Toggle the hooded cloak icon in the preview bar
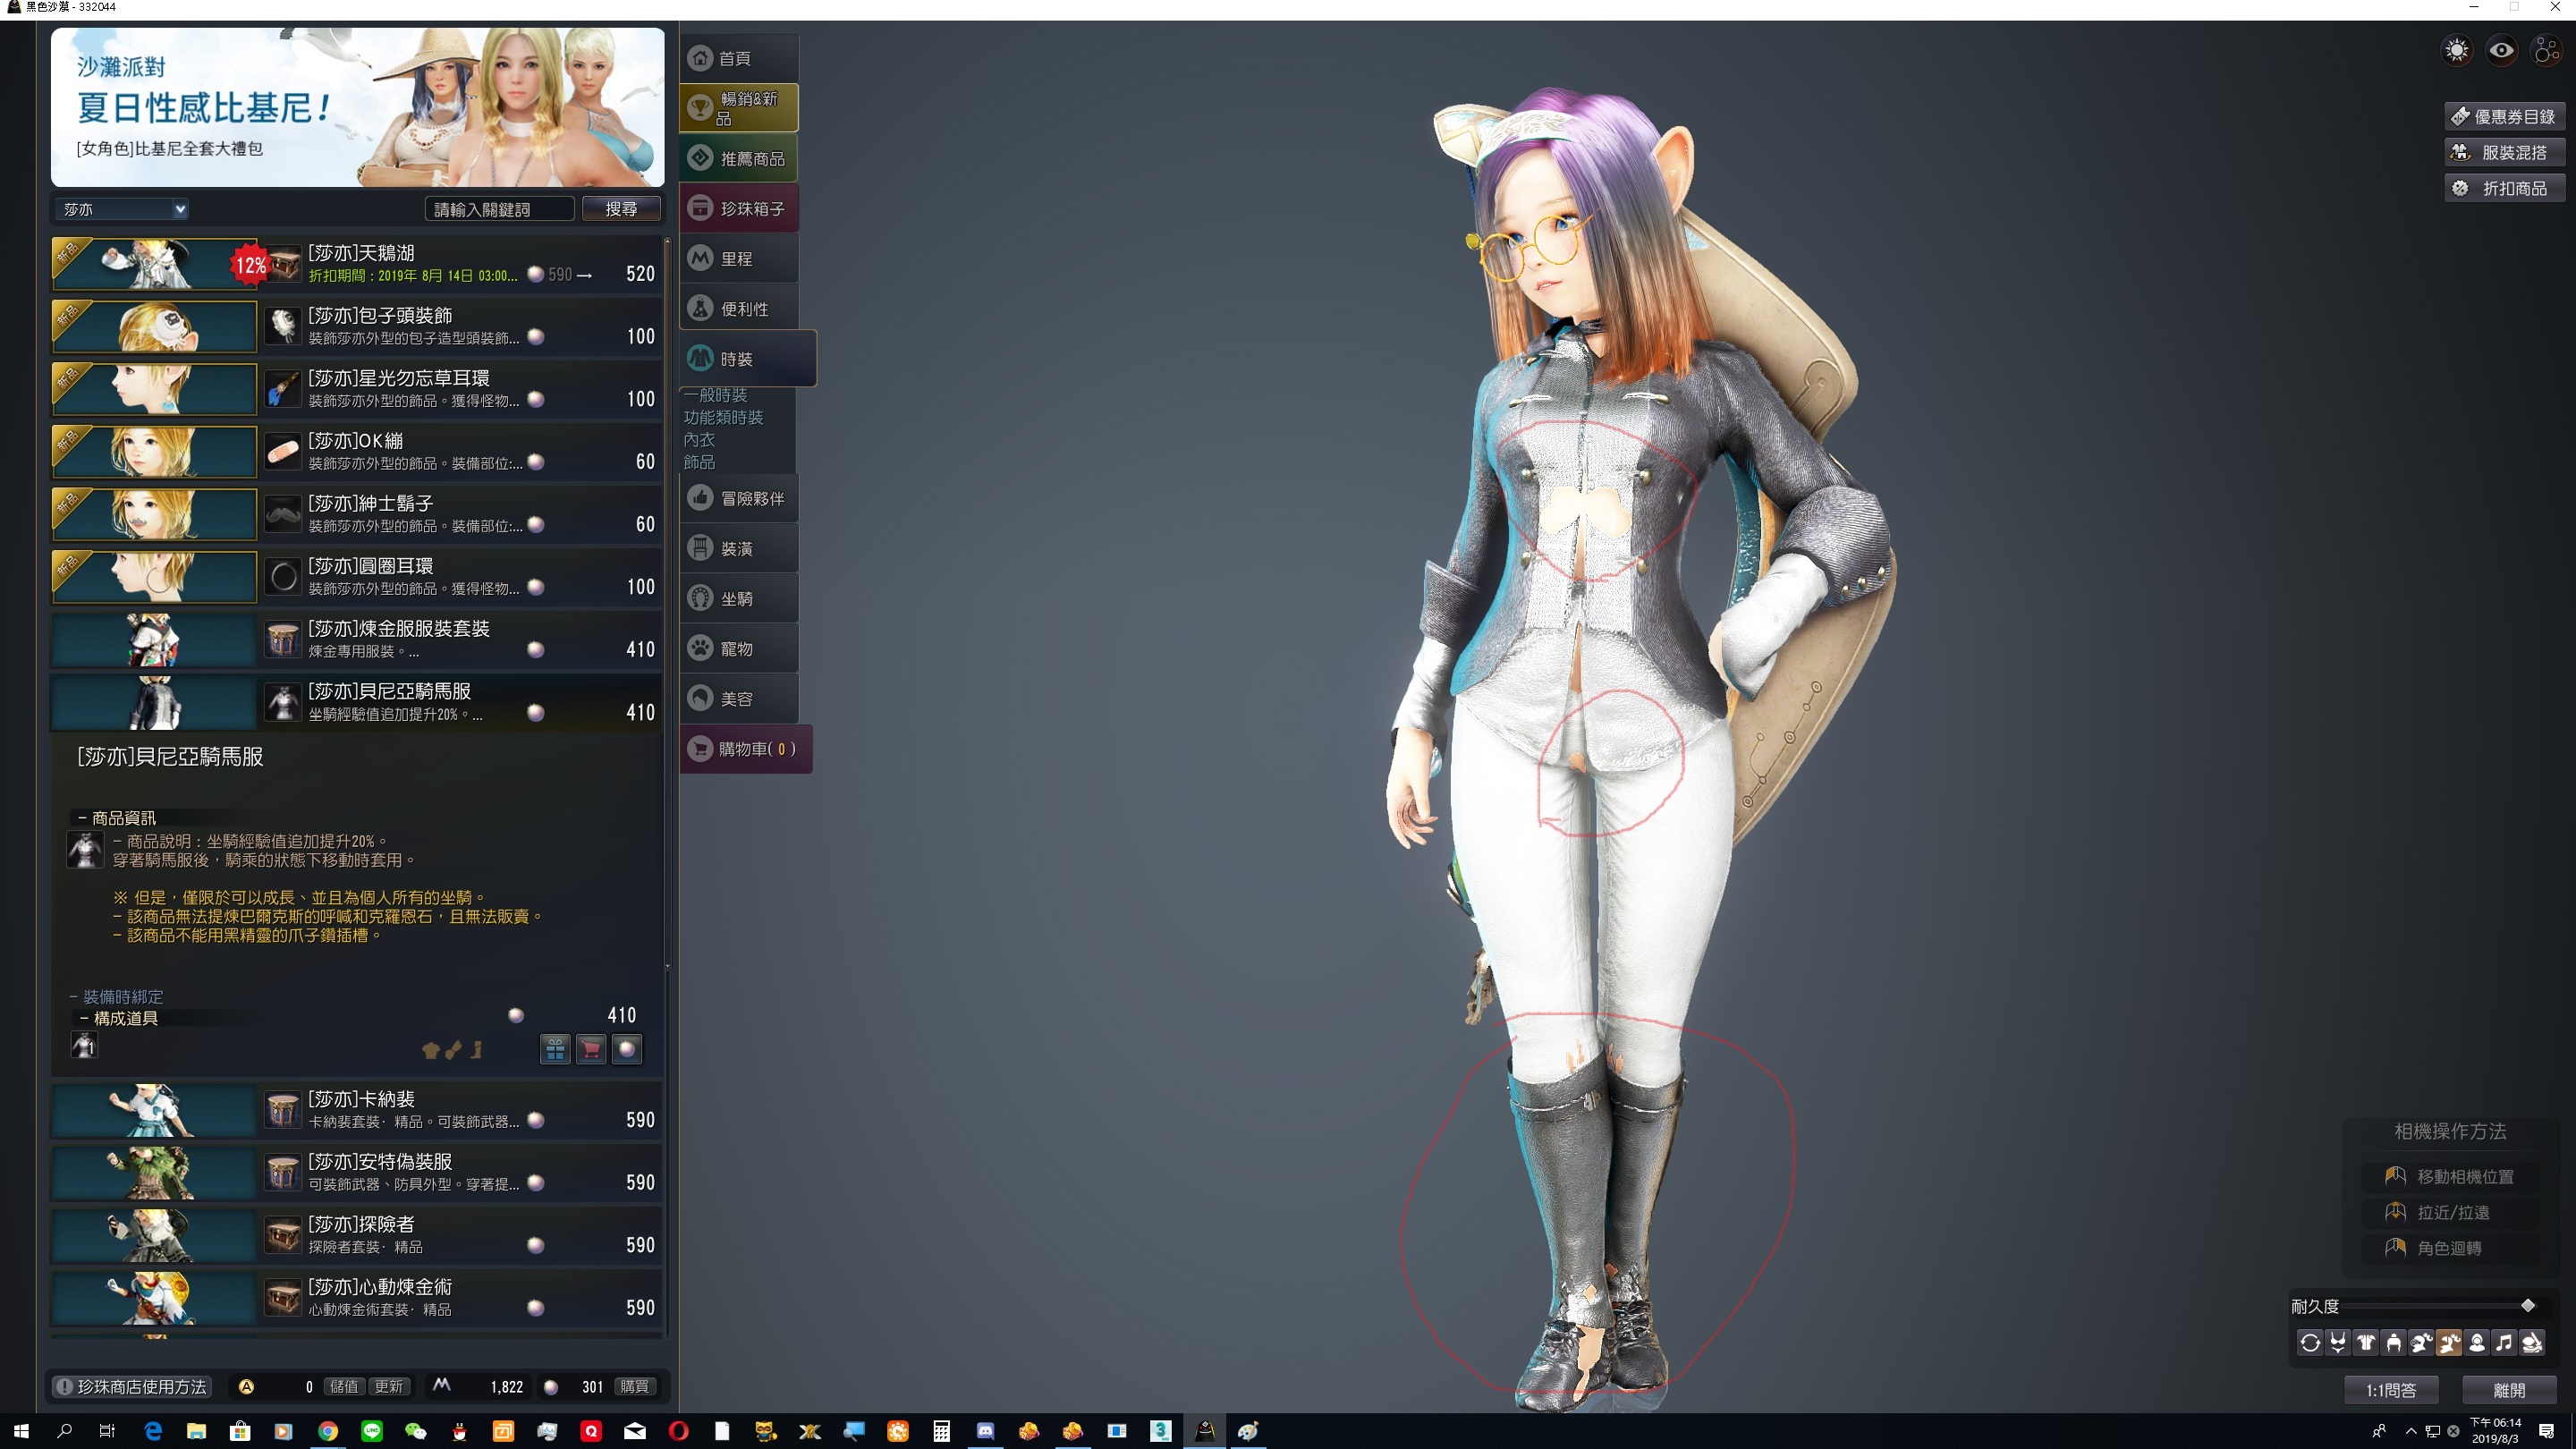This screenshot has width=2576, height=1449. pos(2477,1343)
